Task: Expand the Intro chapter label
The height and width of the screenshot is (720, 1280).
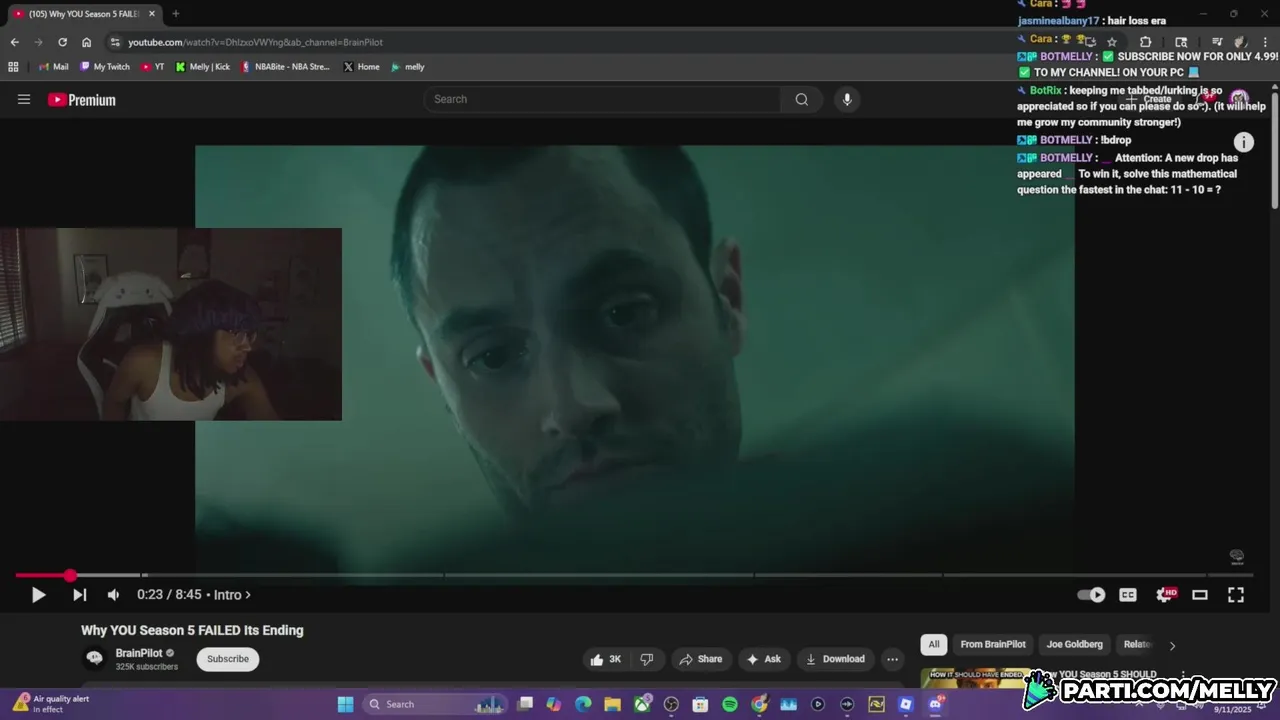Action: [x=232, y=595]
